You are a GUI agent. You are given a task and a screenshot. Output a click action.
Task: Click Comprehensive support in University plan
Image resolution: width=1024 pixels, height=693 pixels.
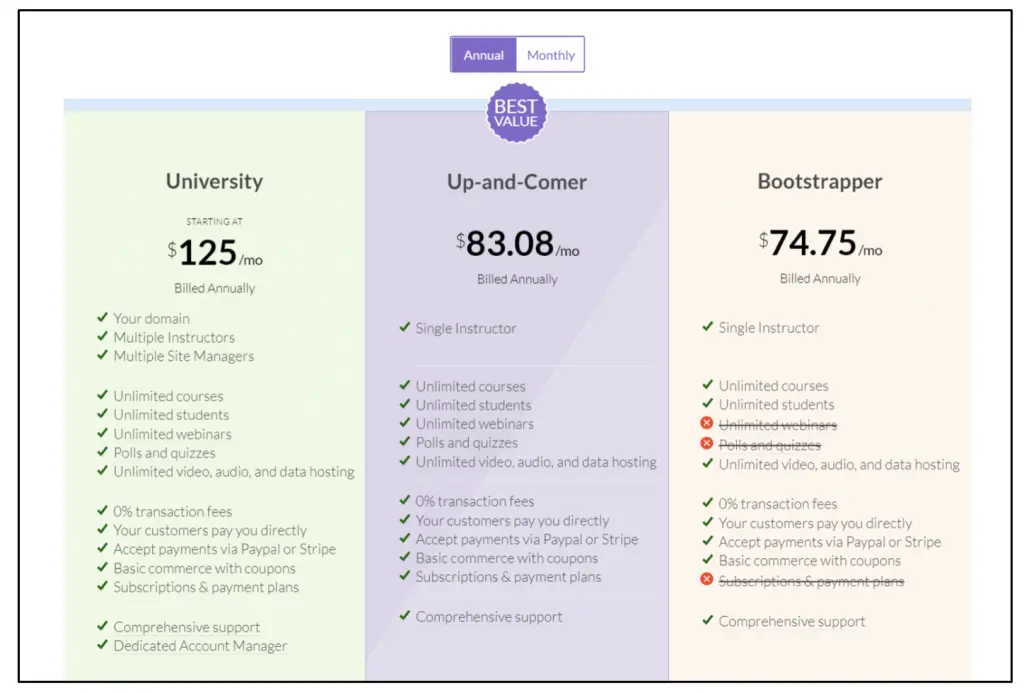pos(186,627)
